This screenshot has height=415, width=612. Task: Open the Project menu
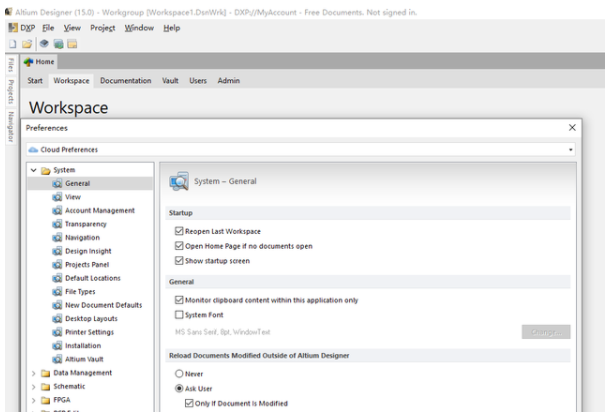pos(103,28)
